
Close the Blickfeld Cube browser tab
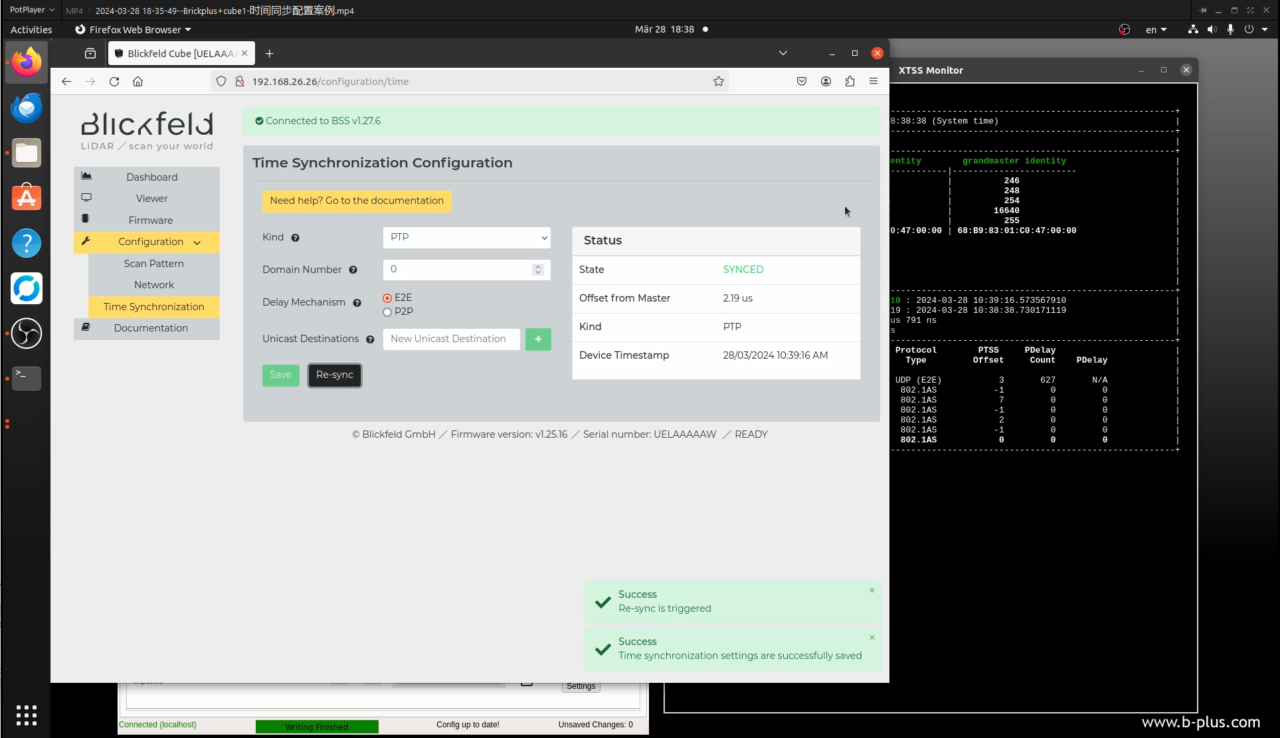pyautogui.click(x=245, y=53)
